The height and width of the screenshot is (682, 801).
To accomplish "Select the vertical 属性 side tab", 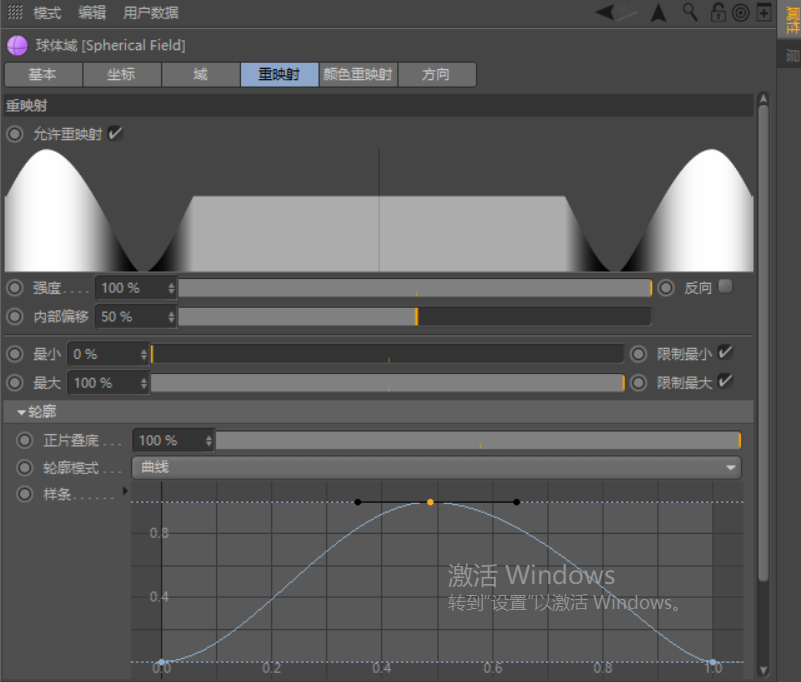I will pos(791,19).
